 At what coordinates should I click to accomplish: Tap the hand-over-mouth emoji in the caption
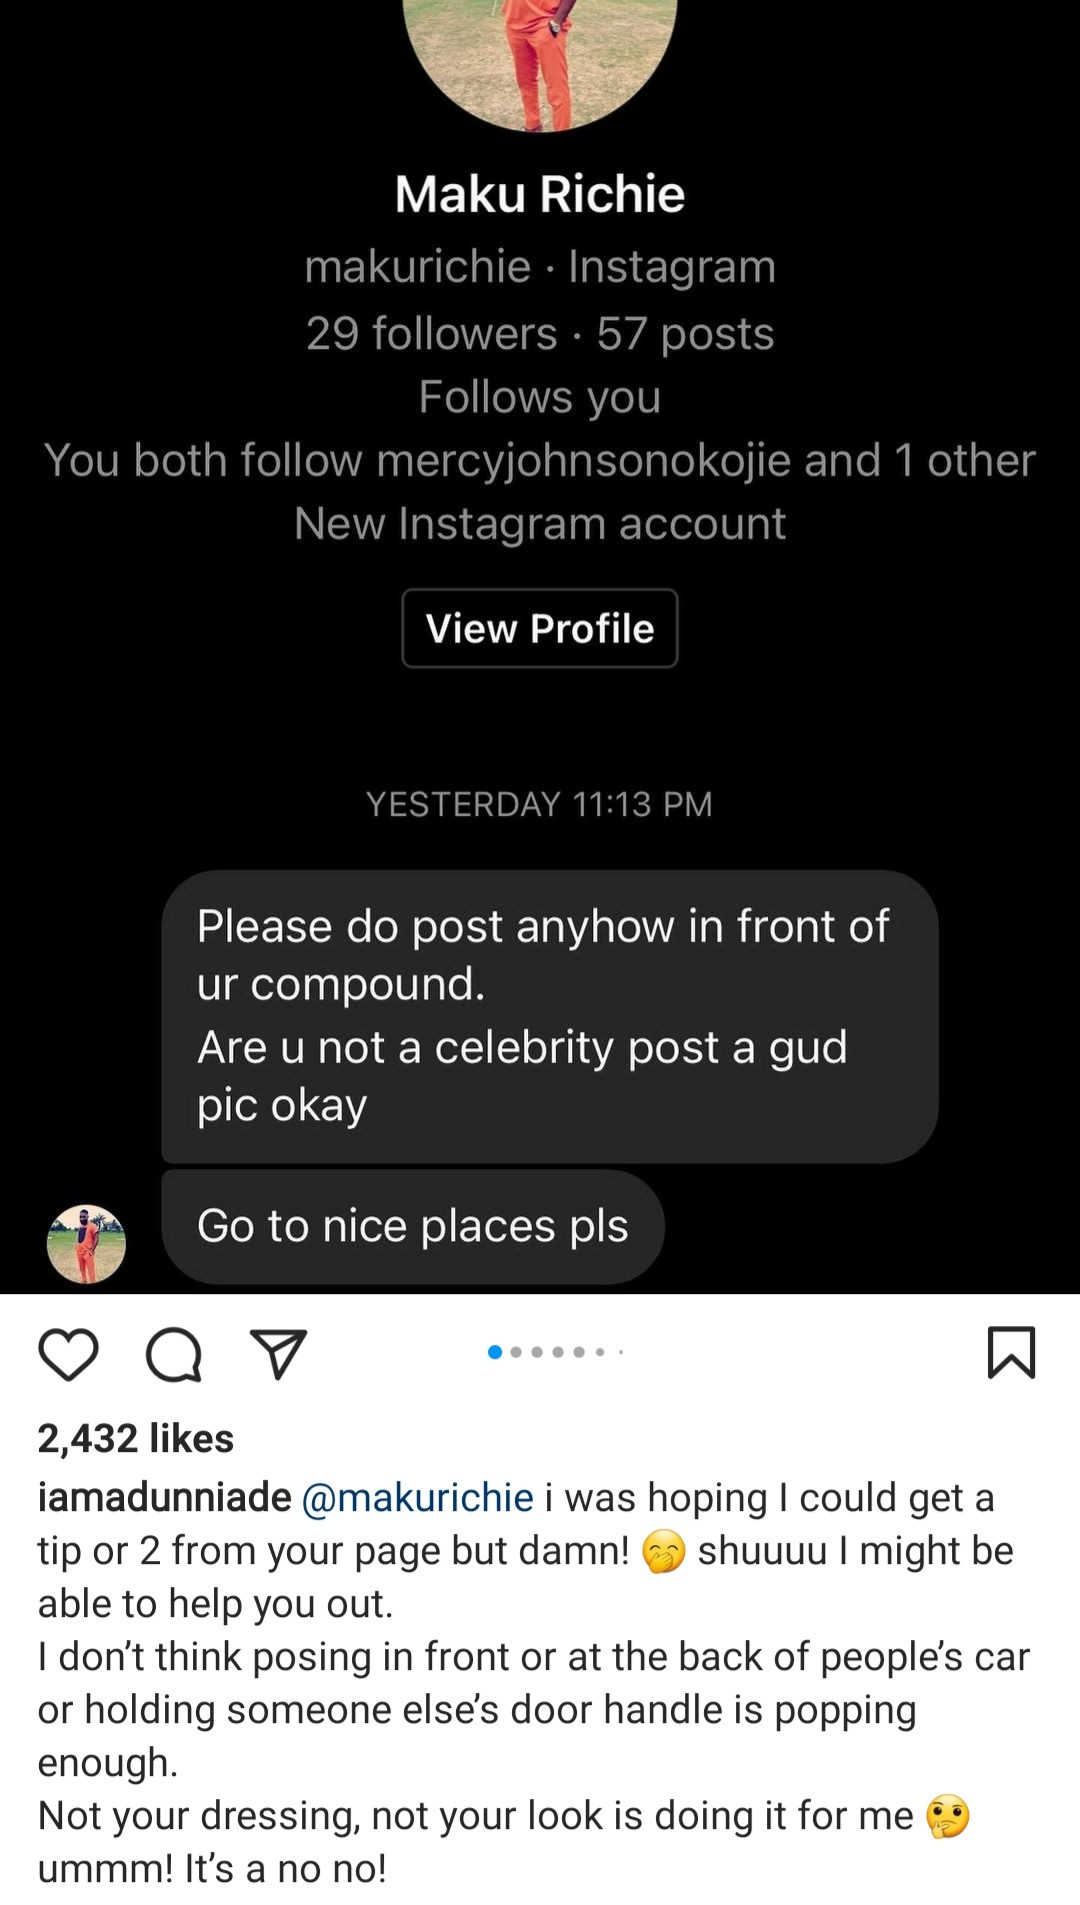click(663, 1551)
